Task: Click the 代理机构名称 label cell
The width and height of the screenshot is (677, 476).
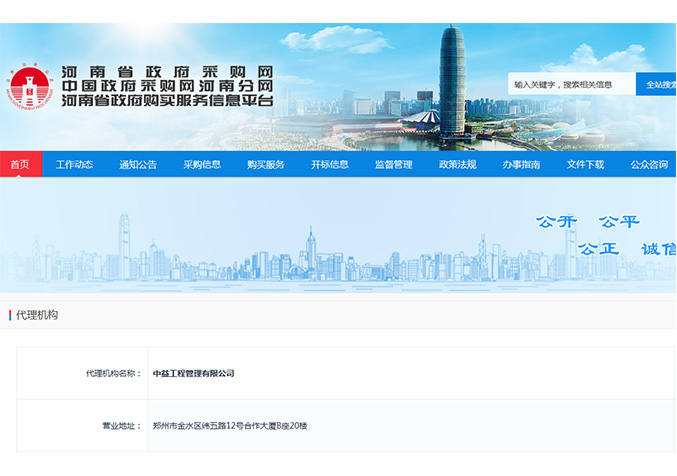Action: [x=82, y=373]
